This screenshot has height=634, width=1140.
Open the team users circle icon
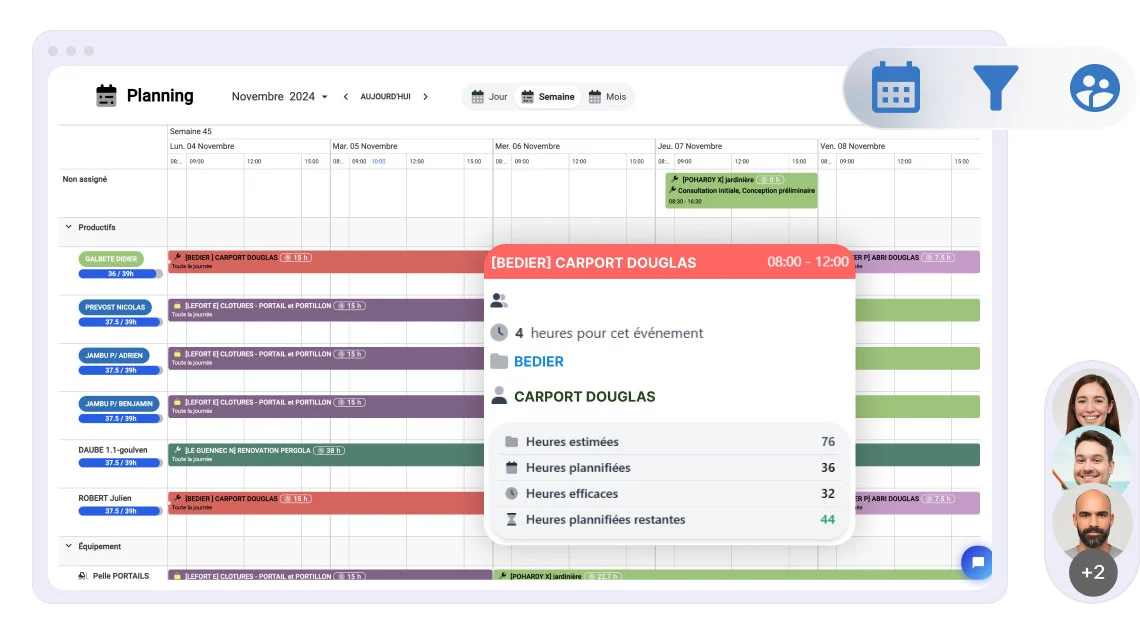[1094, 88]
